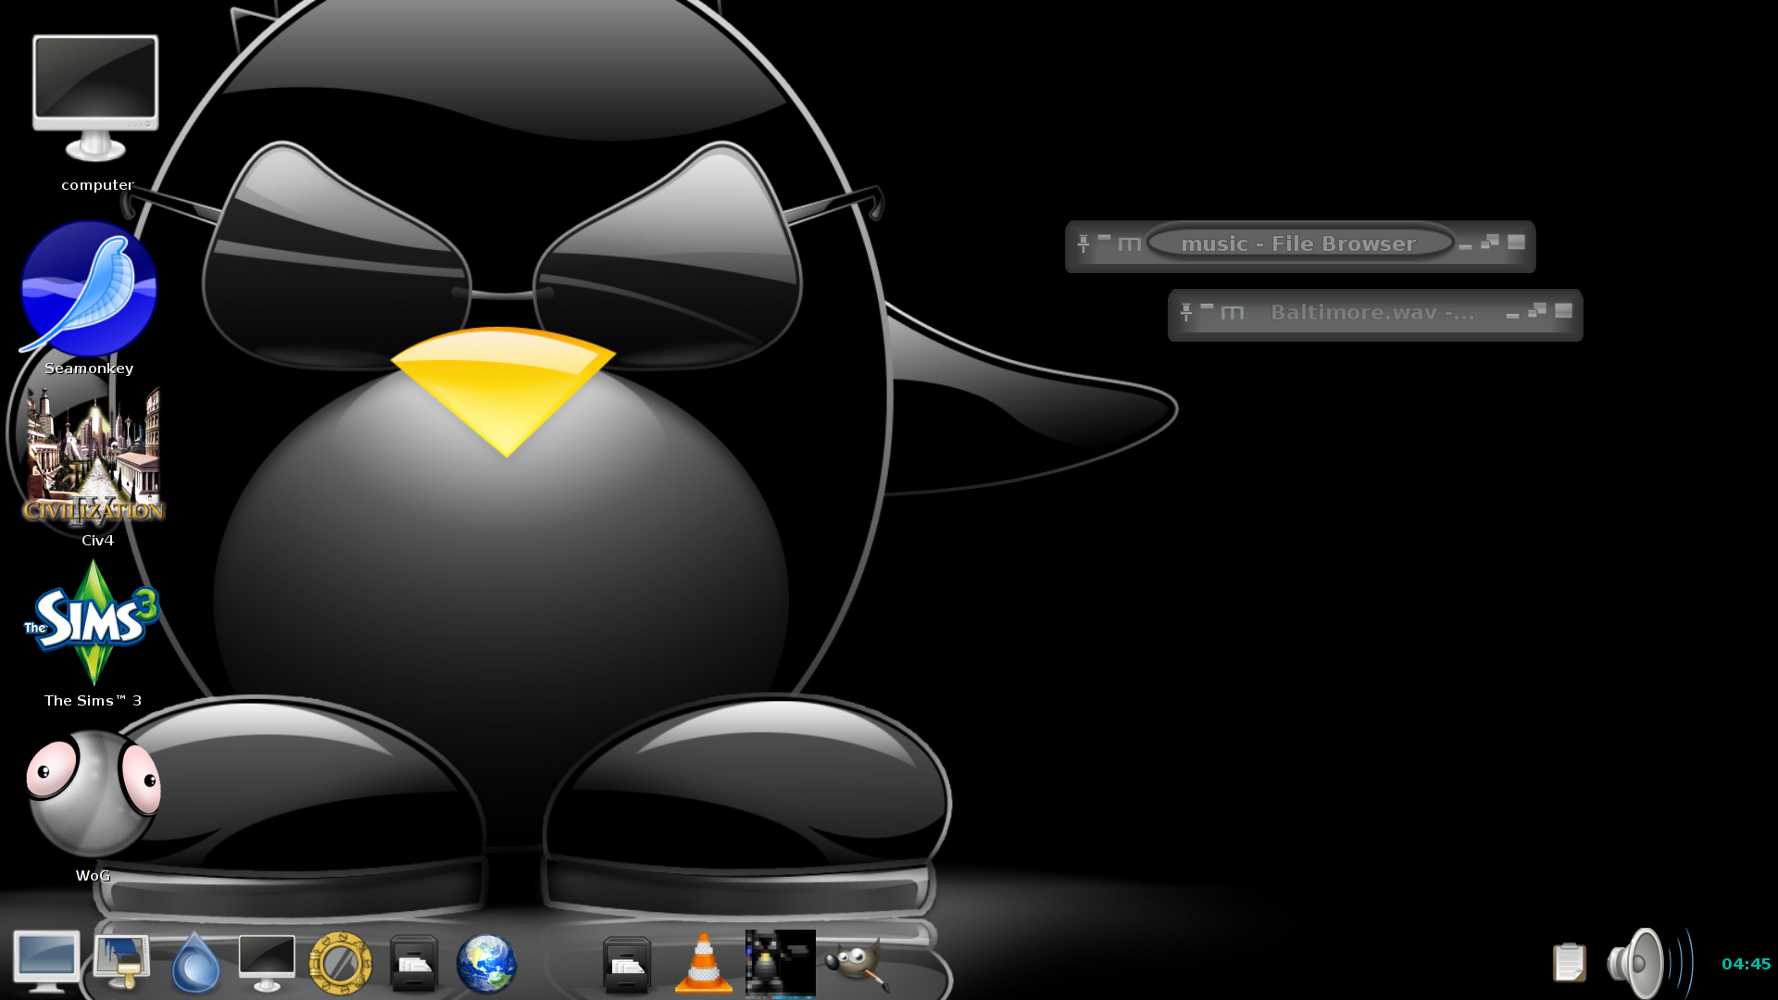
Task: Launch GIMP from the Wilber mascot icon
Action: 855,963
